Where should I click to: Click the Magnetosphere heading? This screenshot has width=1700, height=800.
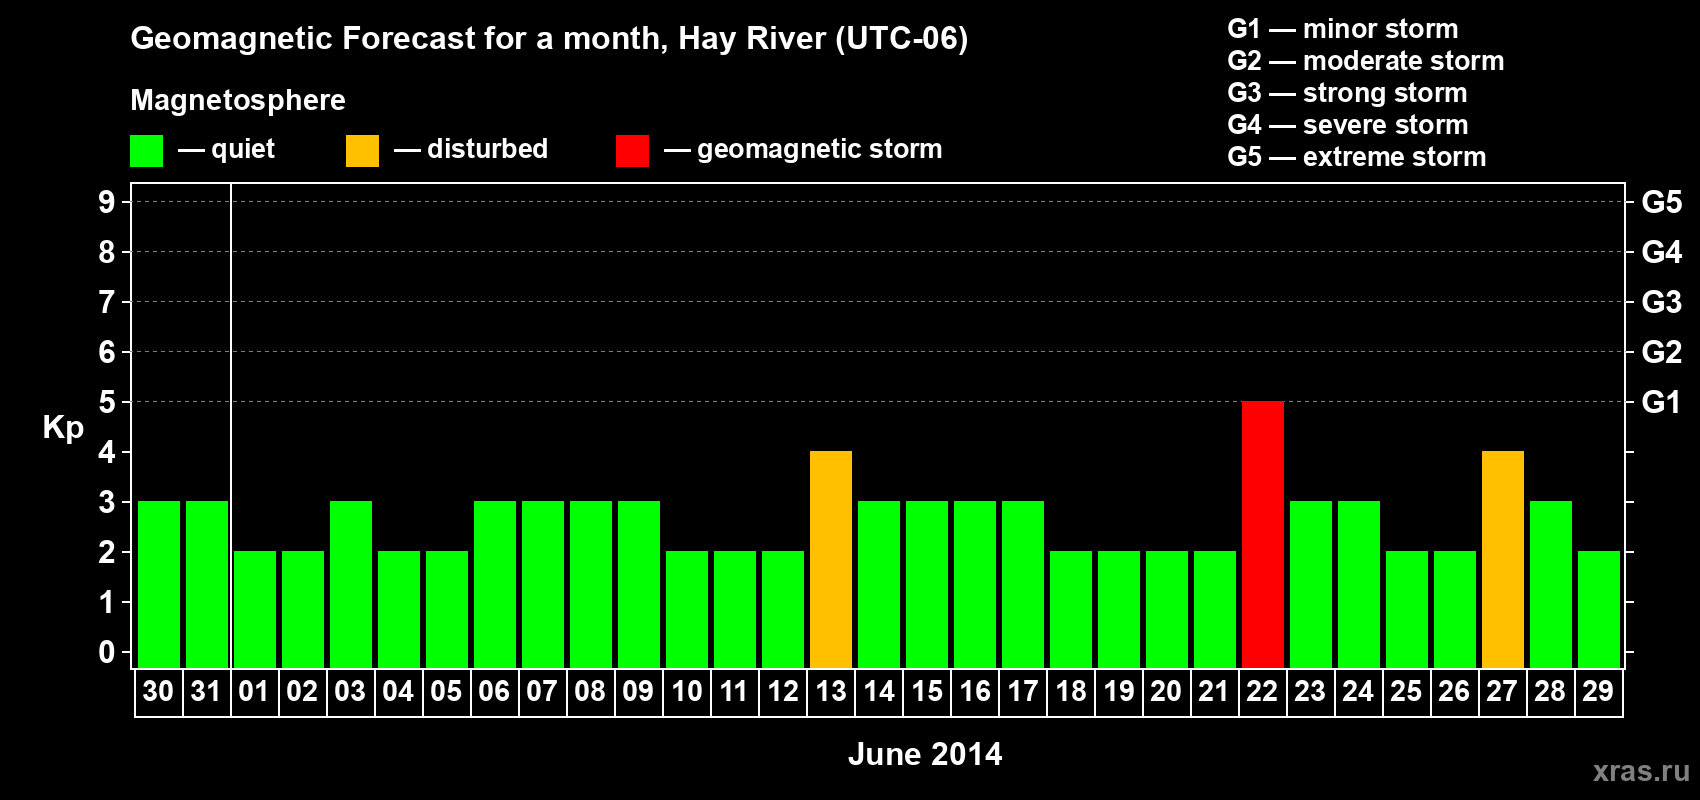(238, 101)
